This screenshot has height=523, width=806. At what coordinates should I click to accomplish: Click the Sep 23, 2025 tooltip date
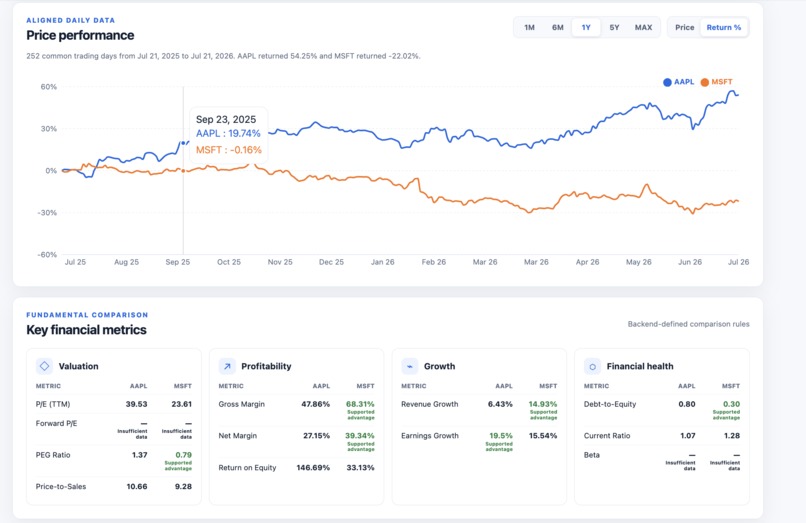tap(226, 119)
